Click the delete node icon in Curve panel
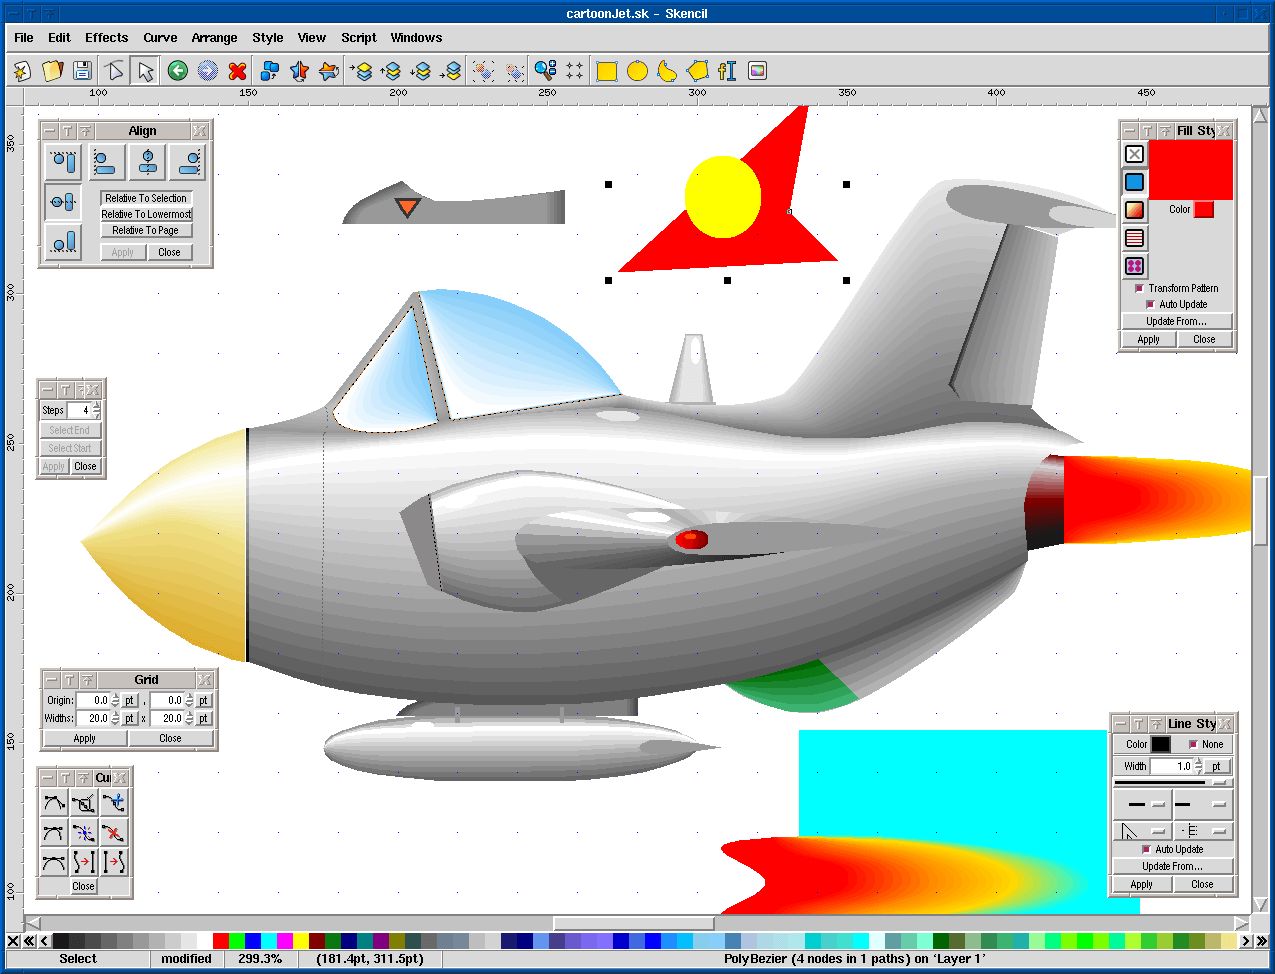 tap(114, 833)
